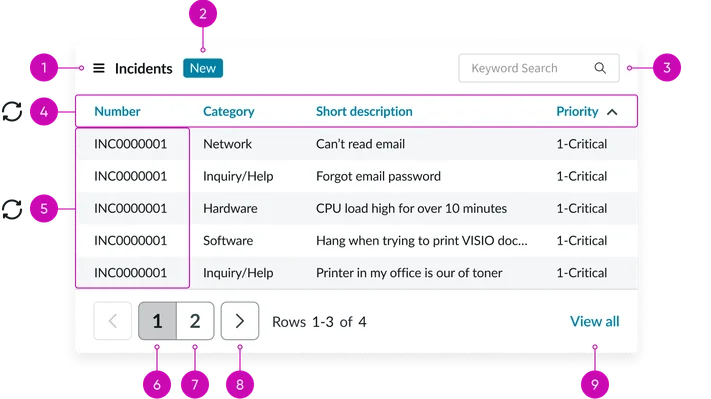This screenshot has width=711, height=399.
Task: Click the 'Can't read email' description
Action: [360, 144]
